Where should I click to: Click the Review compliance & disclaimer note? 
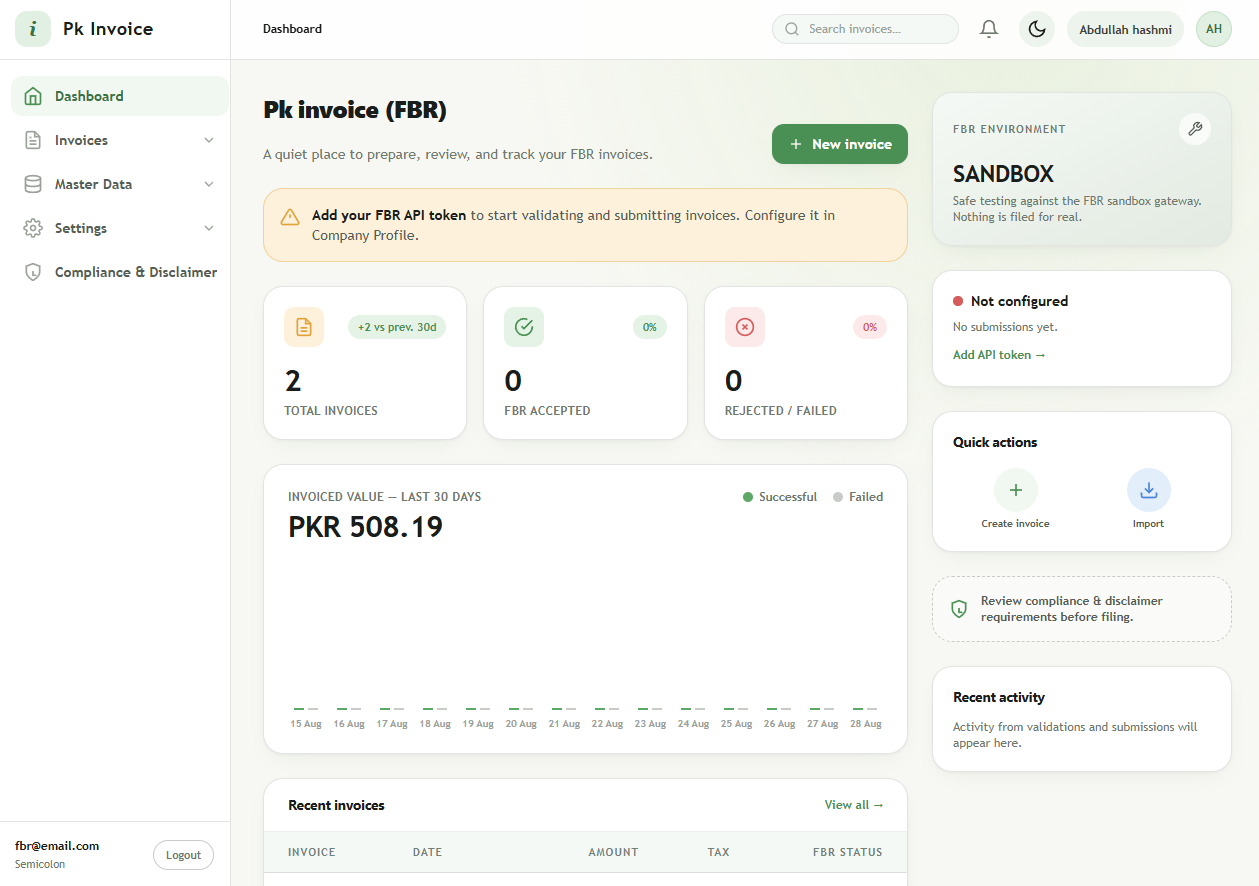pos(1082,609)
